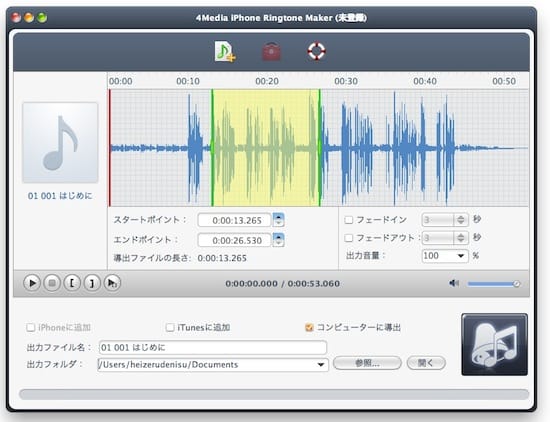550x422 pixels.
Task: Click the fade-out seconds value field
Action: [438, 238]
